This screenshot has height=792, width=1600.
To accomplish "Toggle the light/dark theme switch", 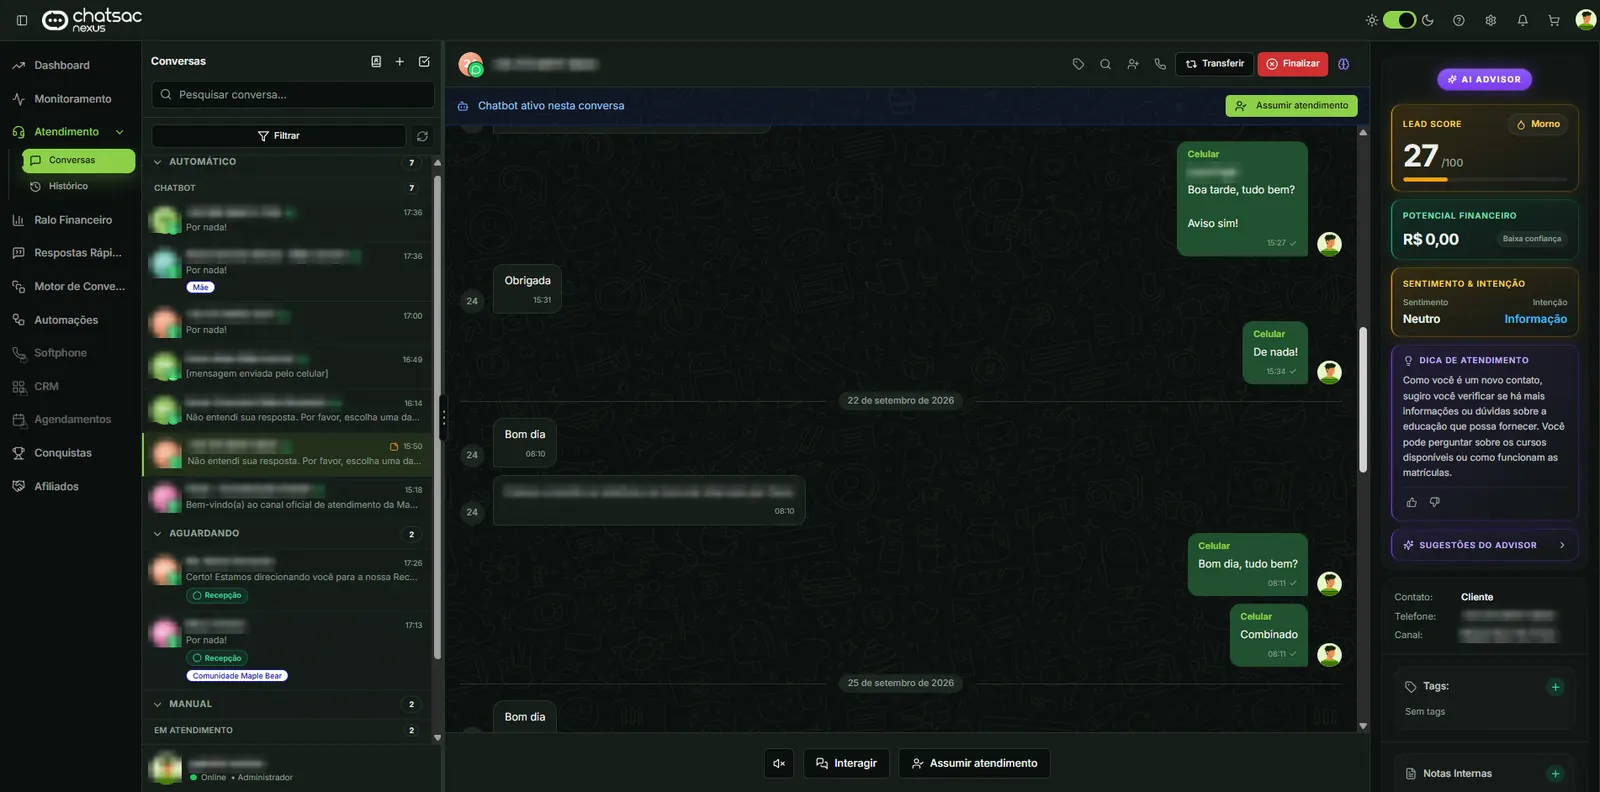I will [x=1399, y=20].
